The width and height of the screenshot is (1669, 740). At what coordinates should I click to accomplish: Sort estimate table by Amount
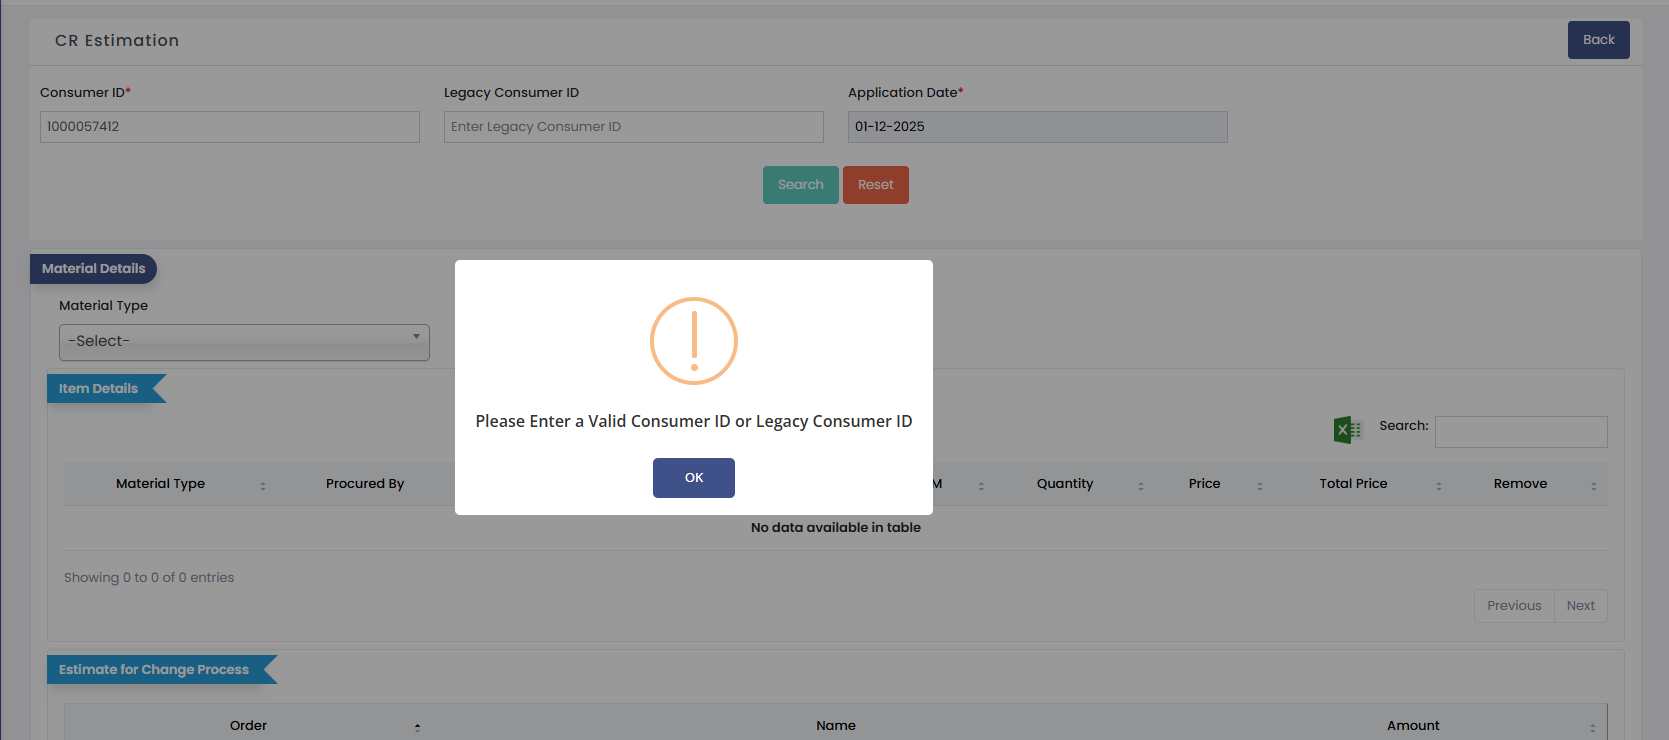tap(1413, 726)
